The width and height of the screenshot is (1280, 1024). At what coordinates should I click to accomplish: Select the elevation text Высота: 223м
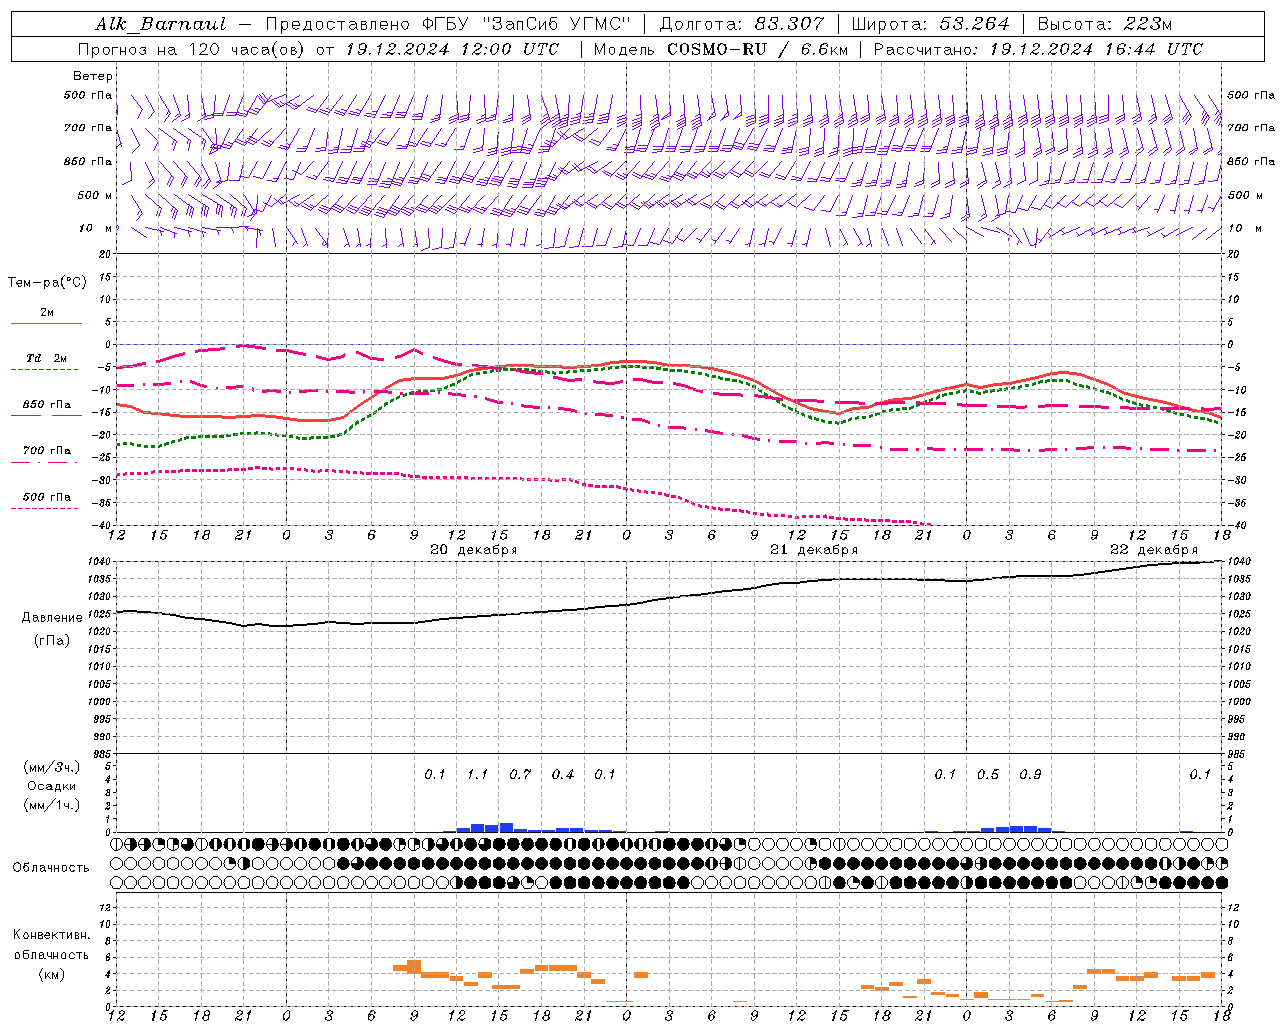(x=1105, y=24)
